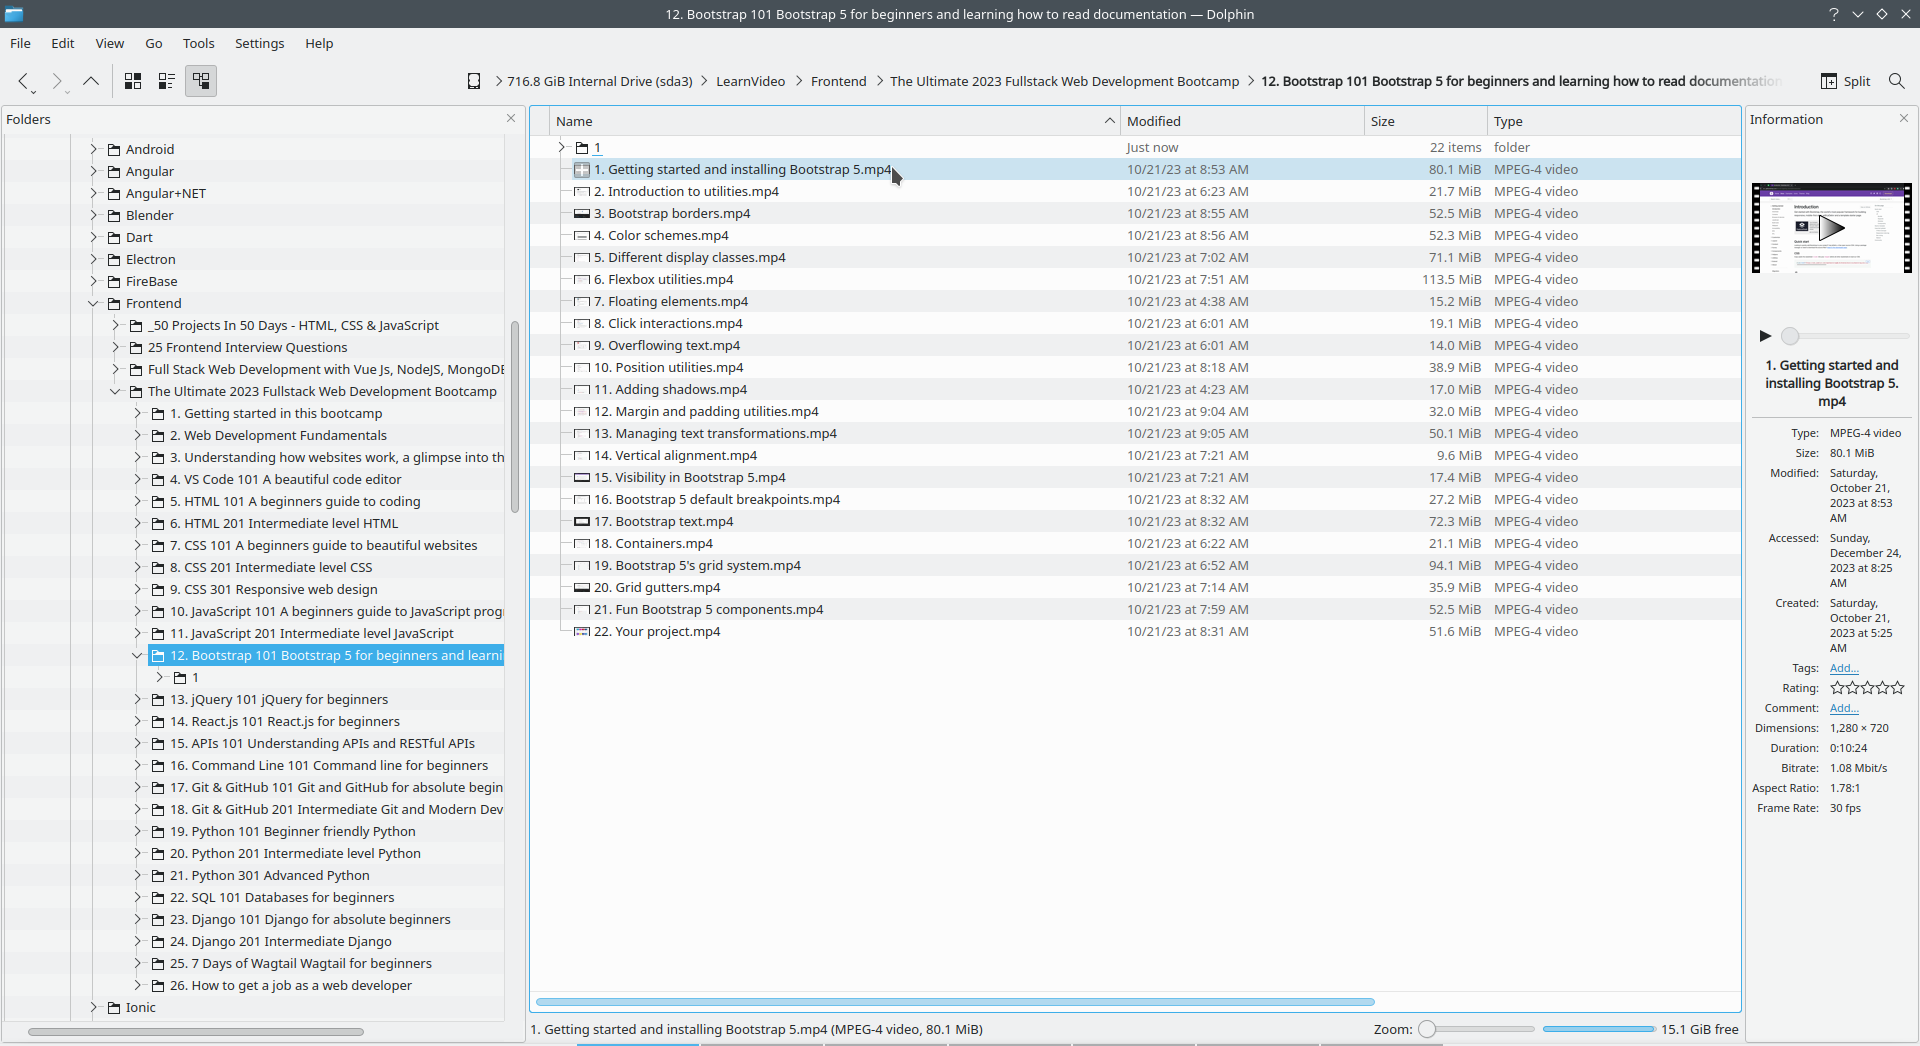Image resolution: width=1920 pixels, height=1046 pixels.
Task: Click folder icon of 25 Frontend Interview Questions
Action: (136, 348)
